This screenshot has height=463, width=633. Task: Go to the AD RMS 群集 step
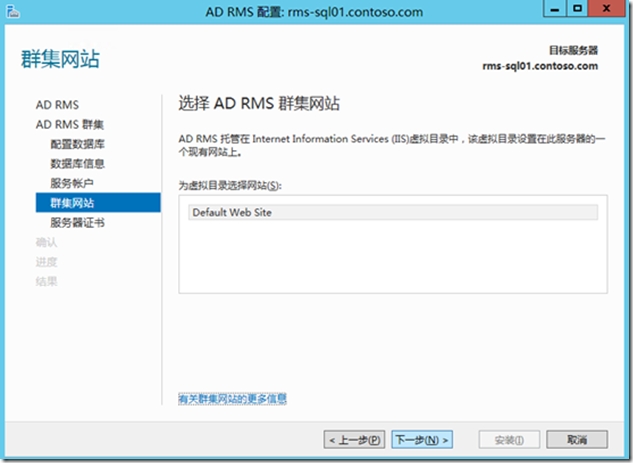69,125
